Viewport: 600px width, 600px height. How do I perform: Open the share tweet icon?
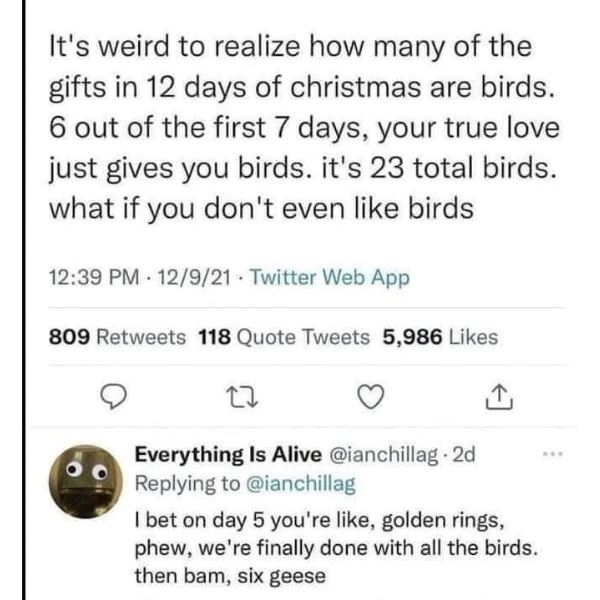click(497, 399)
